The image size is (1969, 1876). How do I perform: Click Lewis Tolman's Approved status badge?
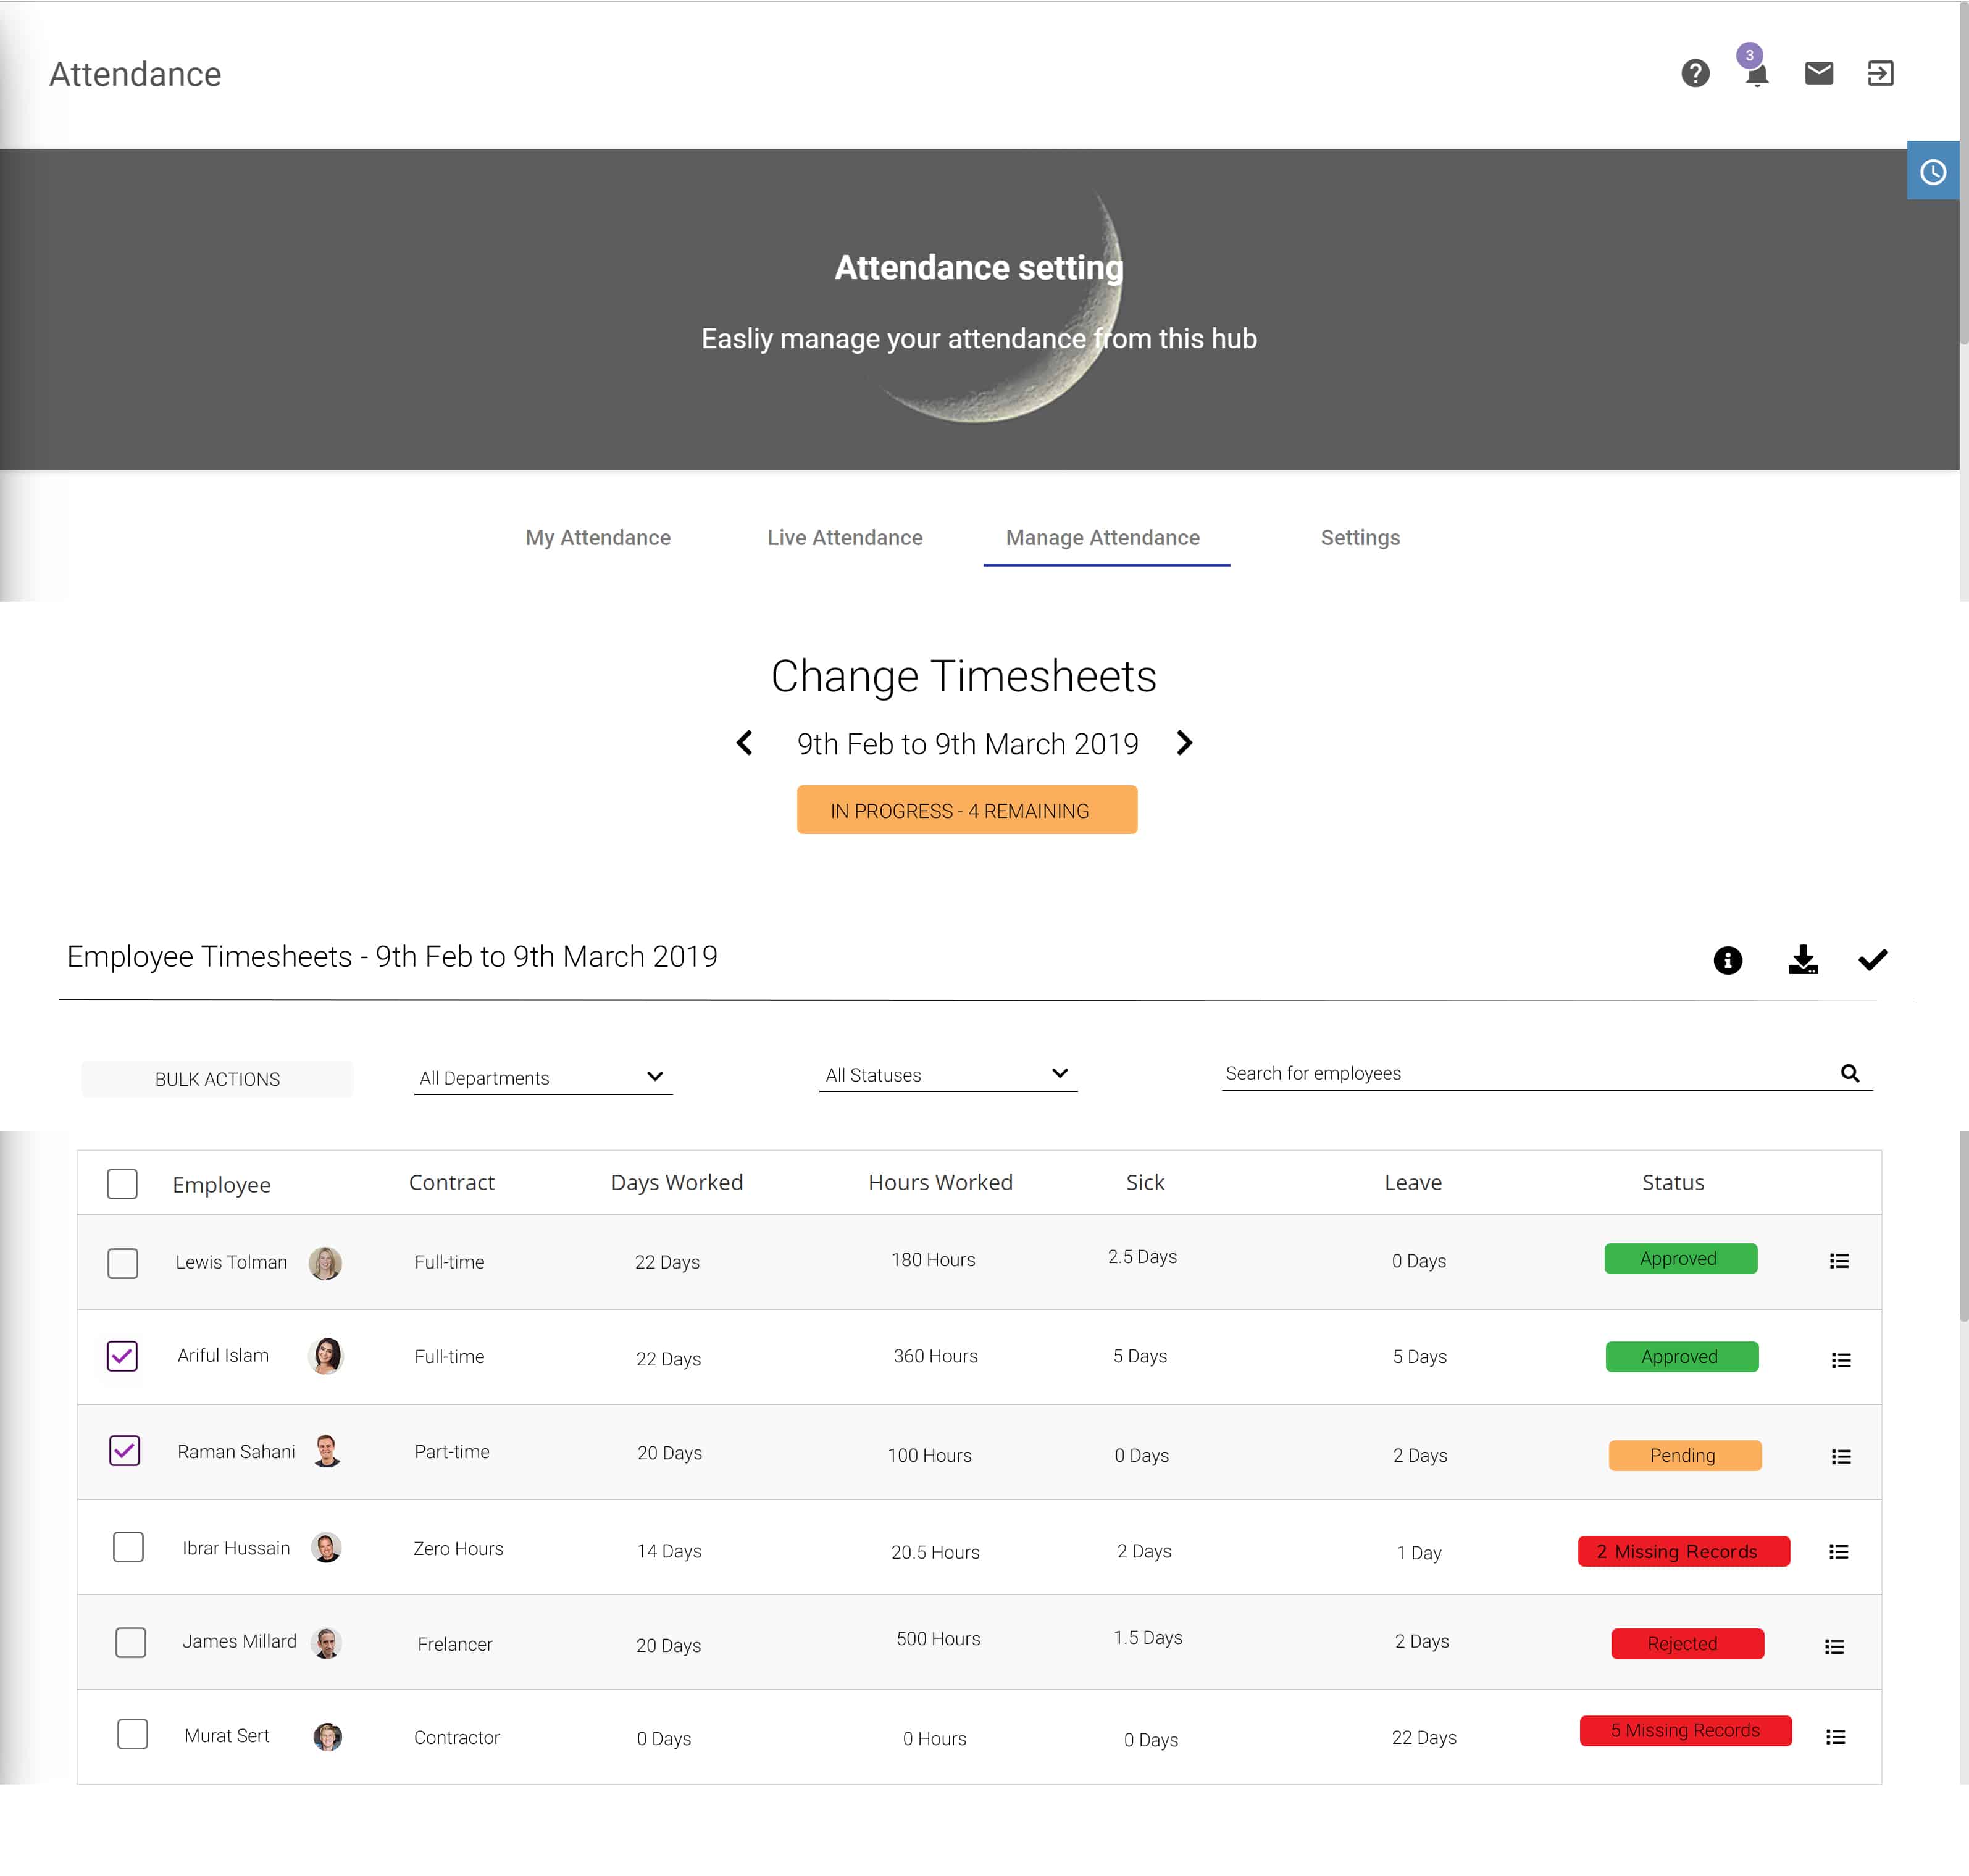[1680, 1259]
